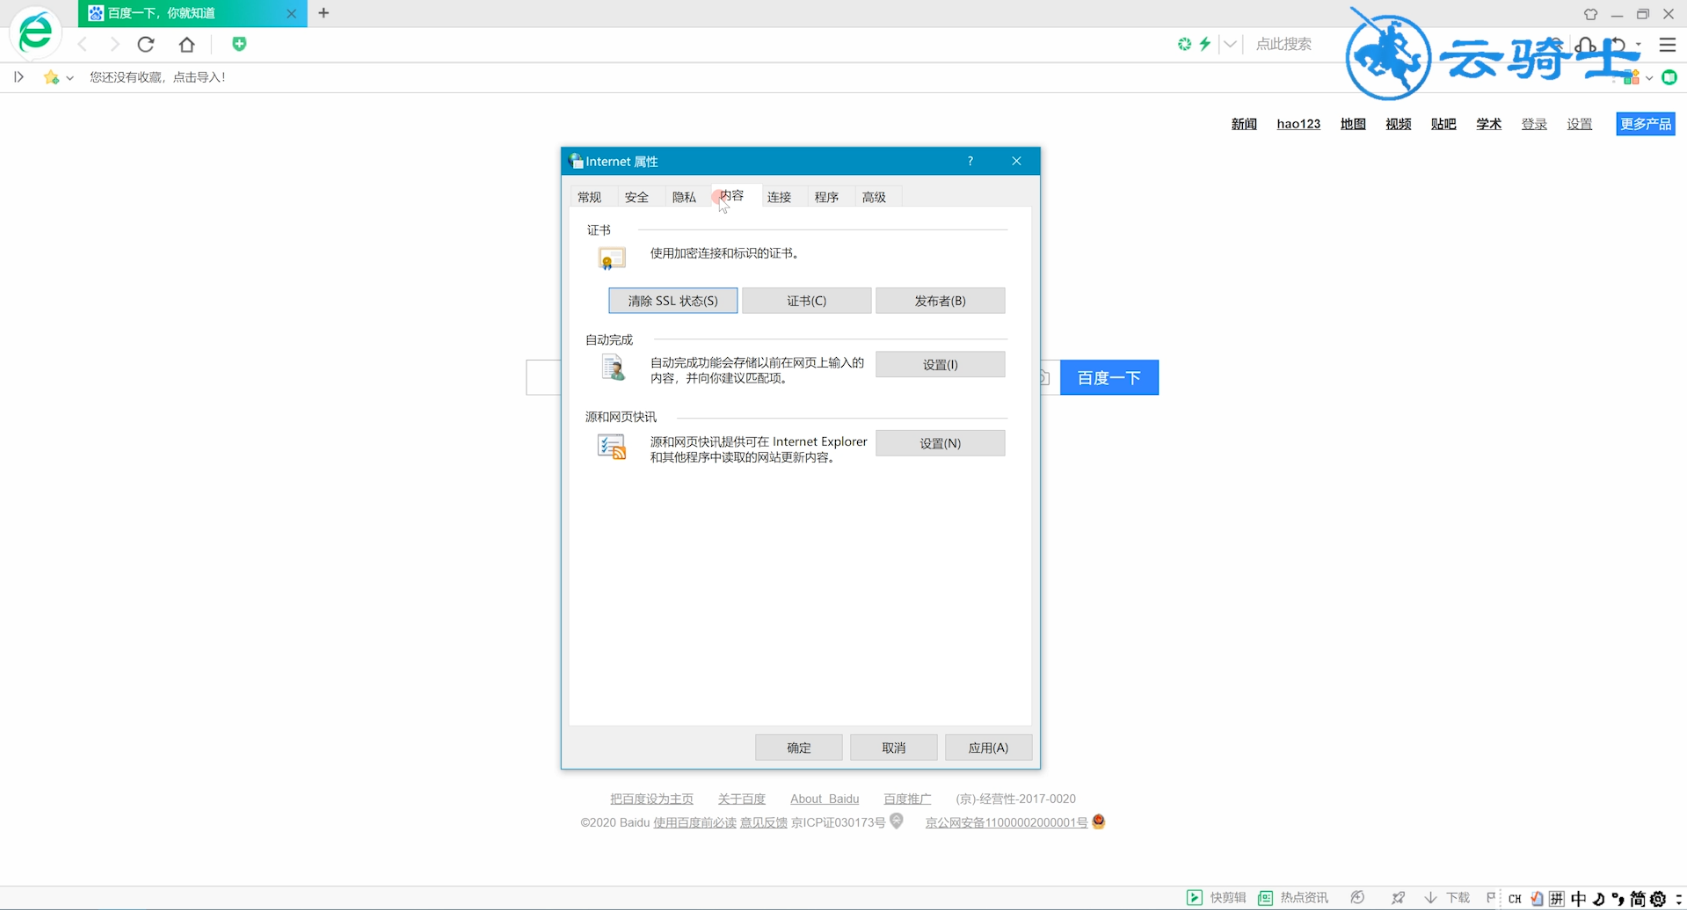Open AutoComplete 设置(I) button
Screen dimensions: 1687x910
tap(940, 364)
